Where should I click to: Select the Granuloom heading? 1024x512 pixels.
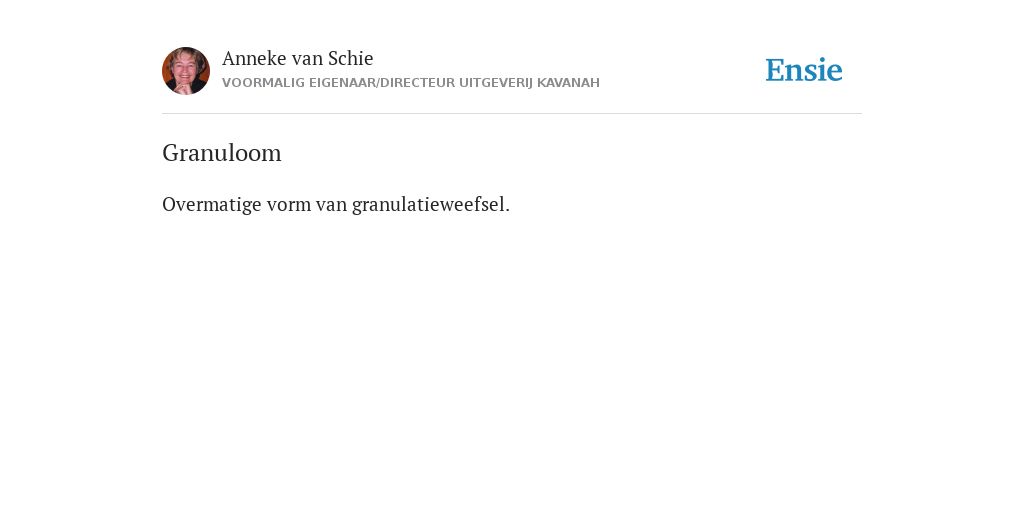(221, 153)
